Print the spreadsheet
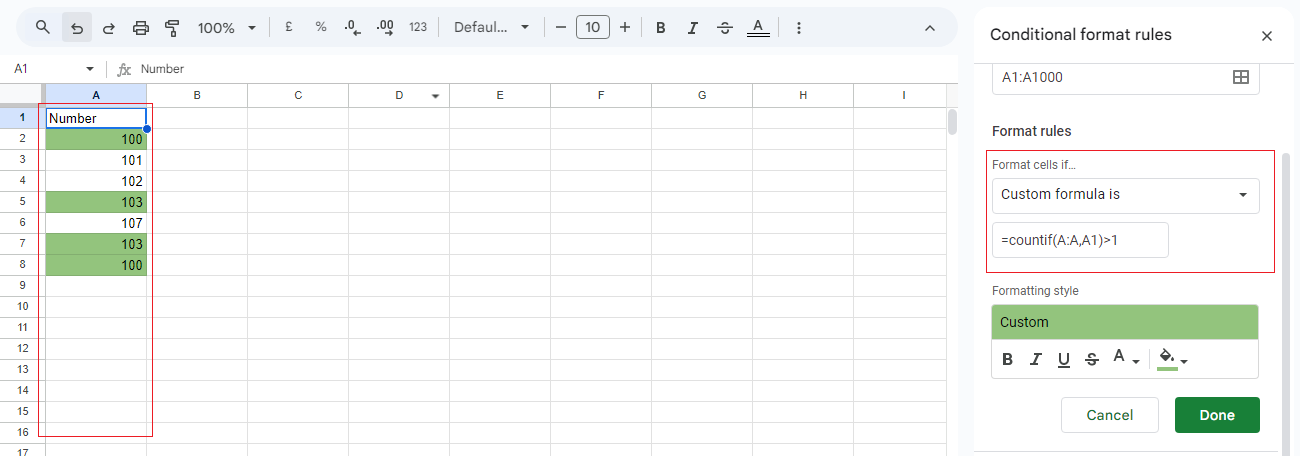1300x456 pixels. 141,27
